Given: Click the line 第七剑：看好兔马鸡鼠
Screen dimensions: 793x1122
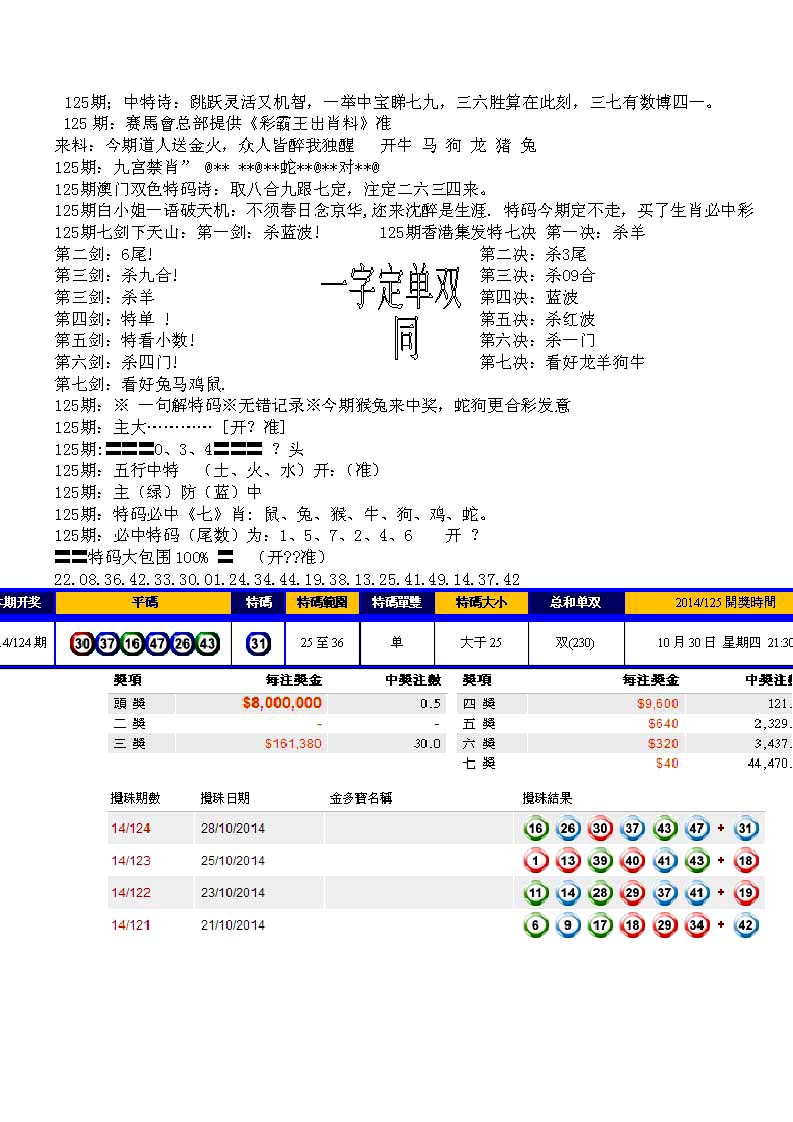Looking at the screenshot, I should click(x=140, y=384).
